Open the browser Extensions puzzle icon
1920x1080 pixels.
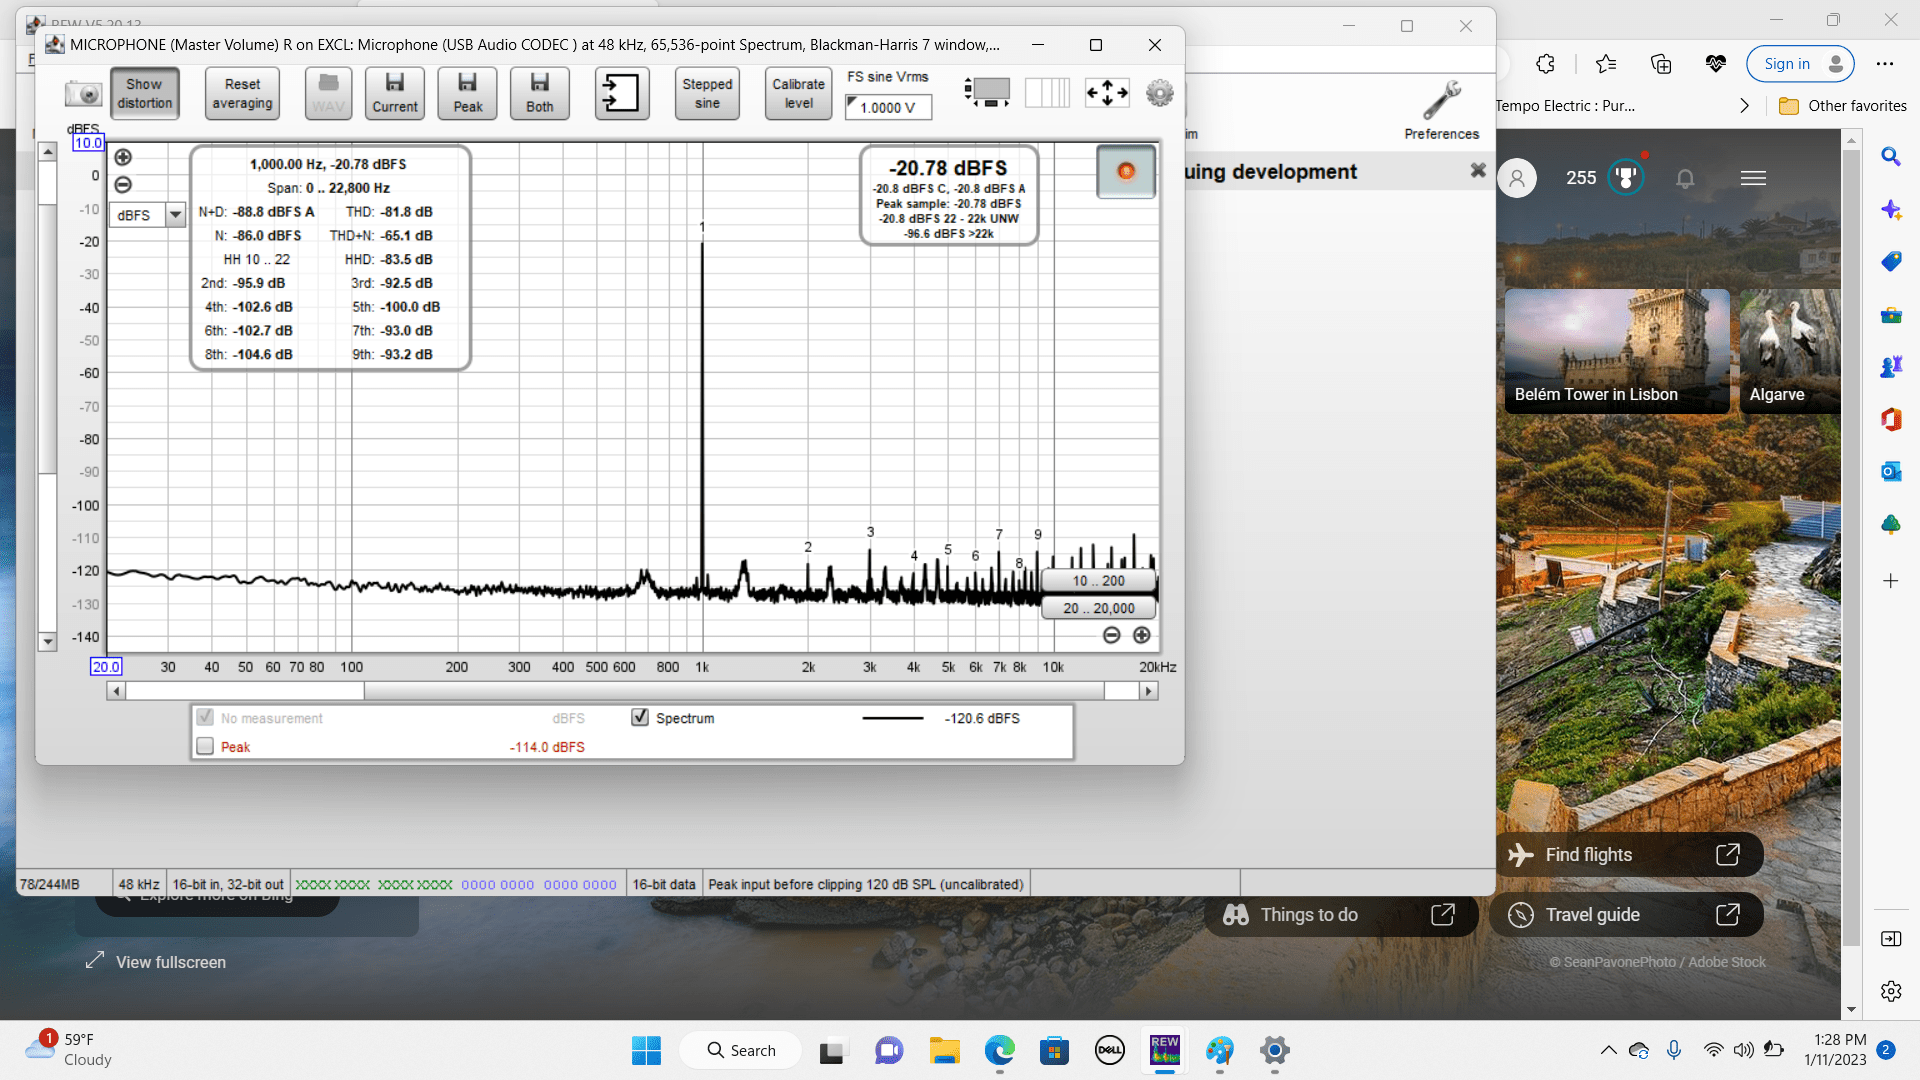[1546, 64]
